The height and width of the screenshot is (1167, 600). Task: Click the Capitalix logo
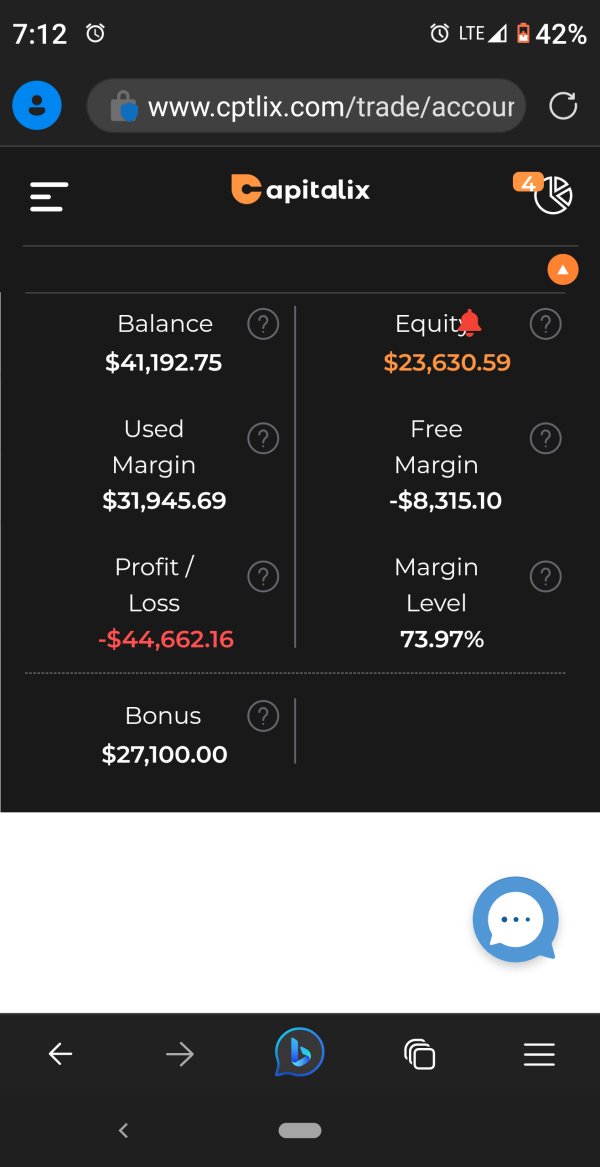300,190
